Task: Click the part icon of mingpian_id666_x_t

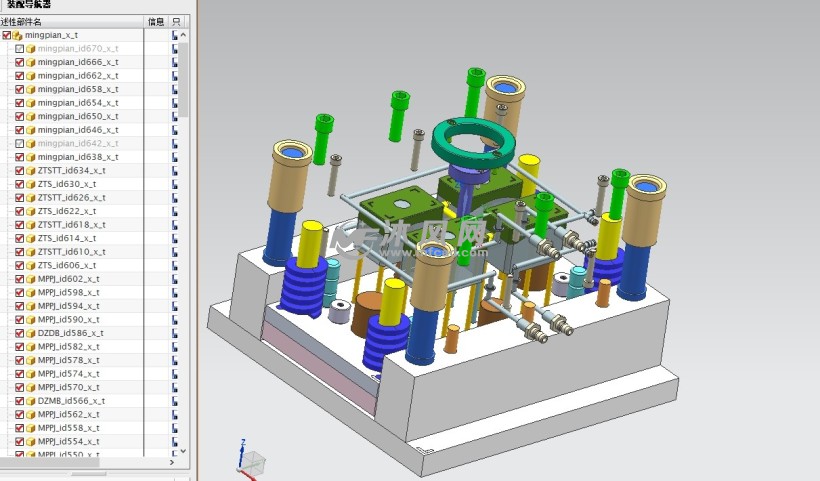Action: pyautogui.click(x=30, y=62)
